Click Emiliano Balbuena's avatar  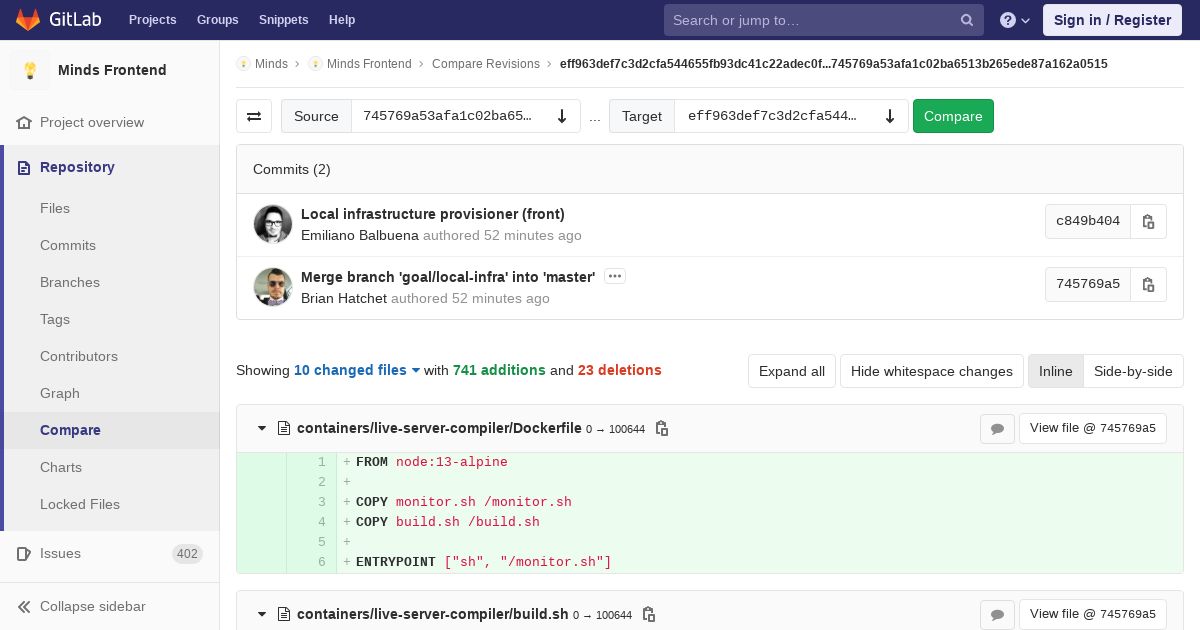click(x=273, y=224)
